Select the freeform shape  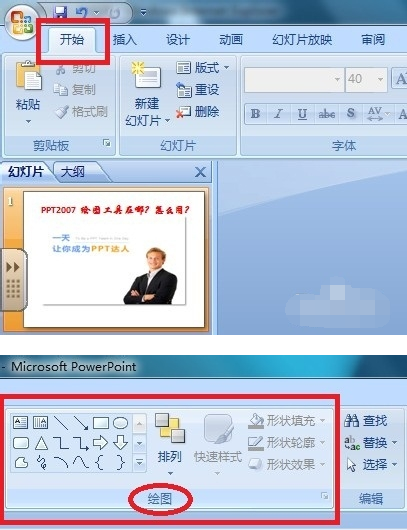click(x=21, y=462)
